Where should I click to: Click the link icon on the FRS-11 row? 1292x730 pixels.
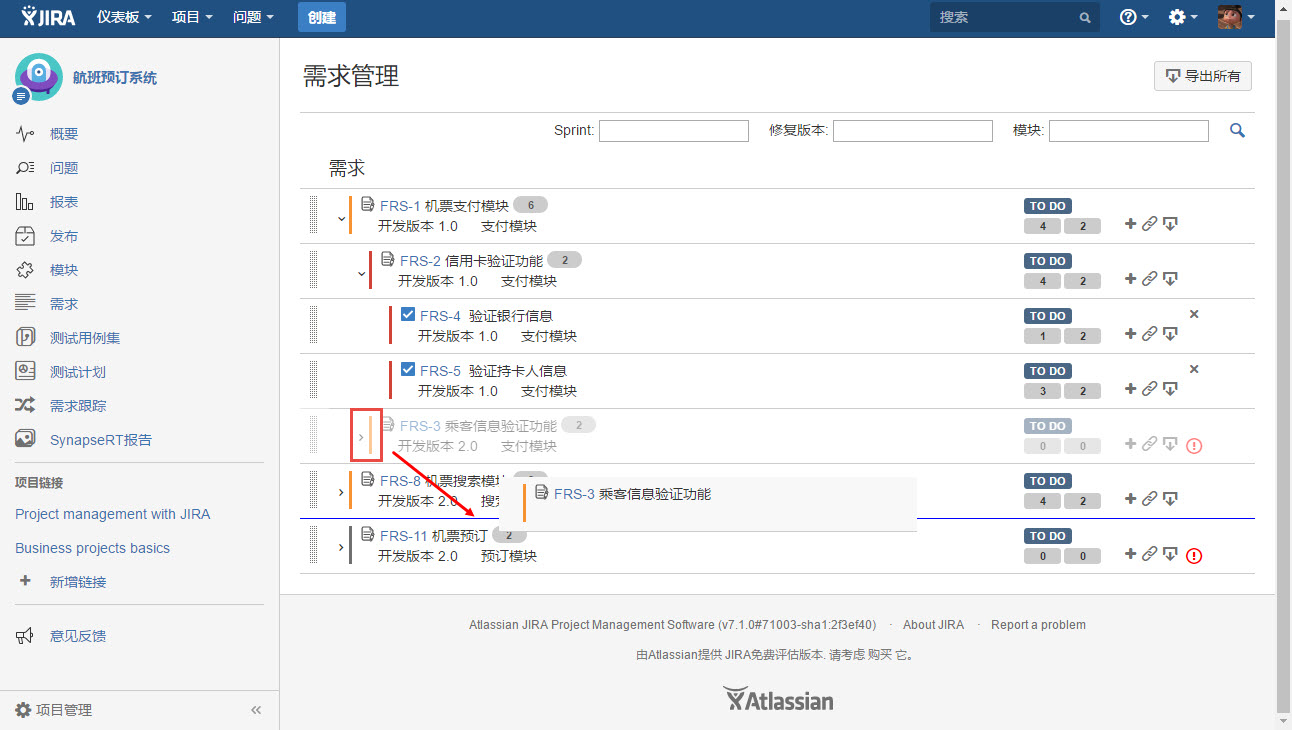tap(1149, 554)
